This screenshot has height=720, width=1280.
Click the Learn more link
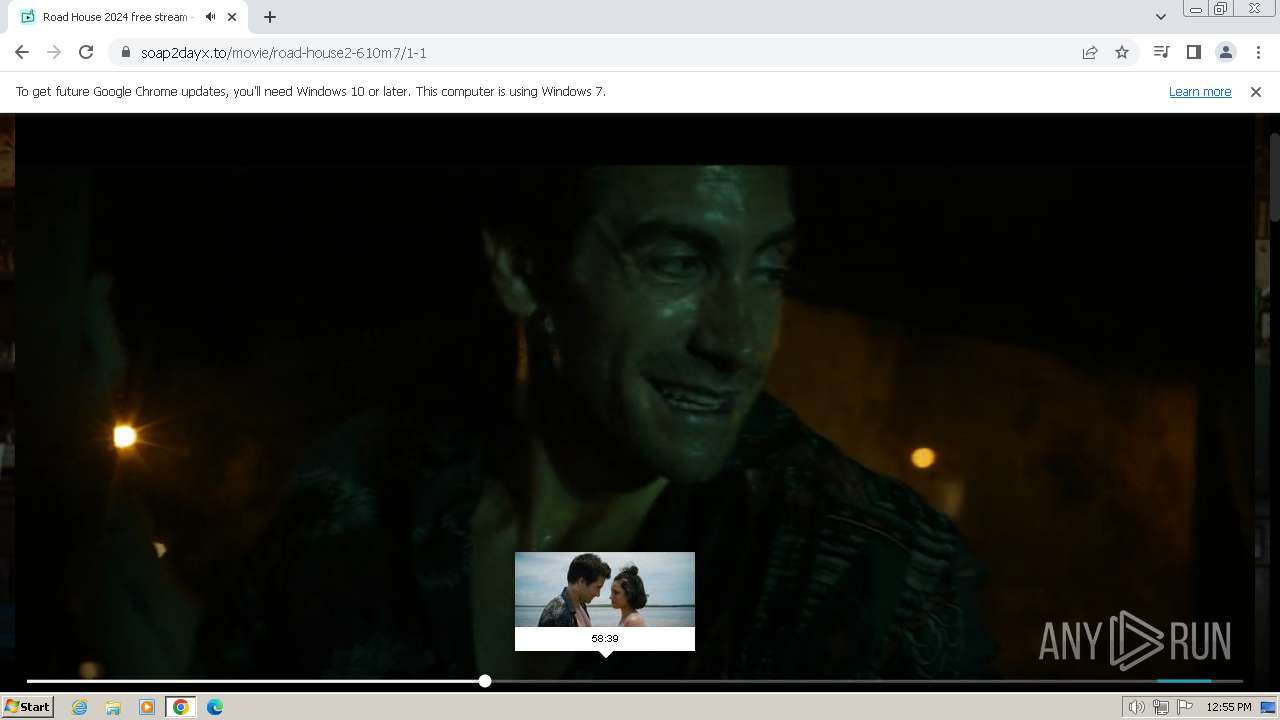(x=1200, y=91)
